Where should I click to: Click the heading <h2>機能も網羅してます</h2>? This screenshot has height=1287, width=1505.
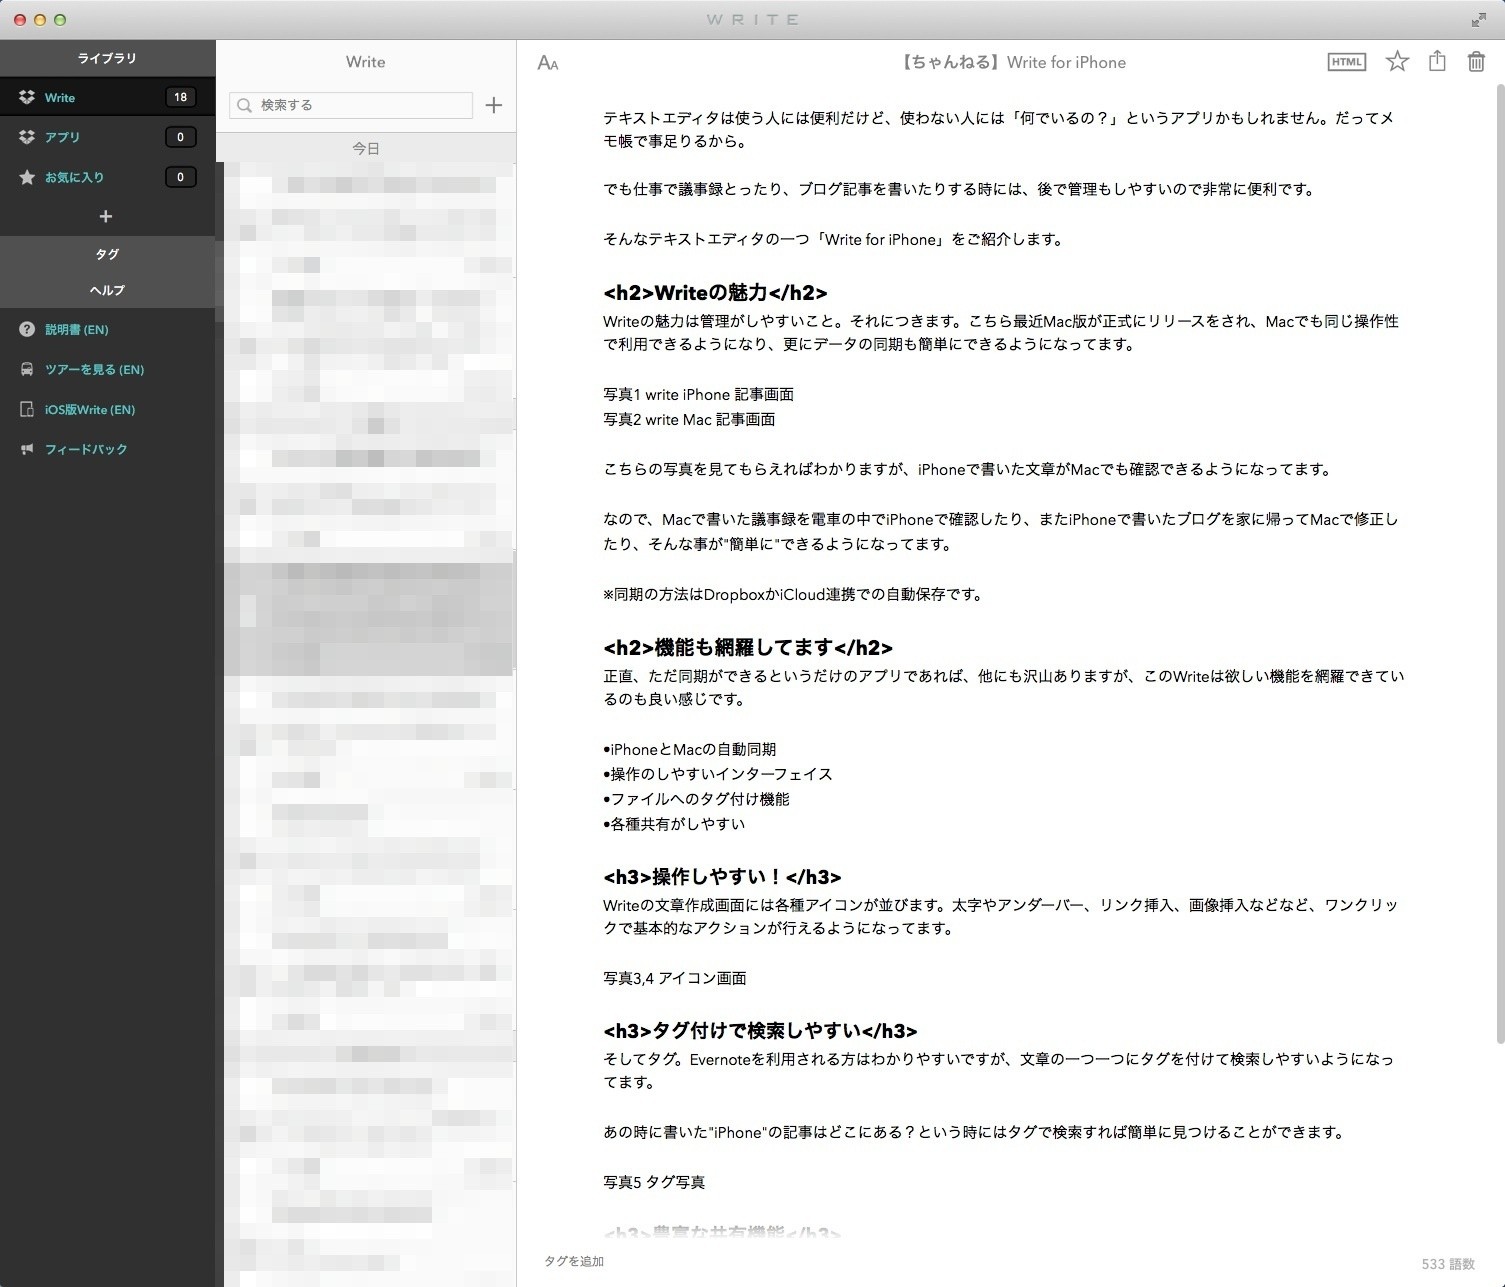(x=748, y=647)
